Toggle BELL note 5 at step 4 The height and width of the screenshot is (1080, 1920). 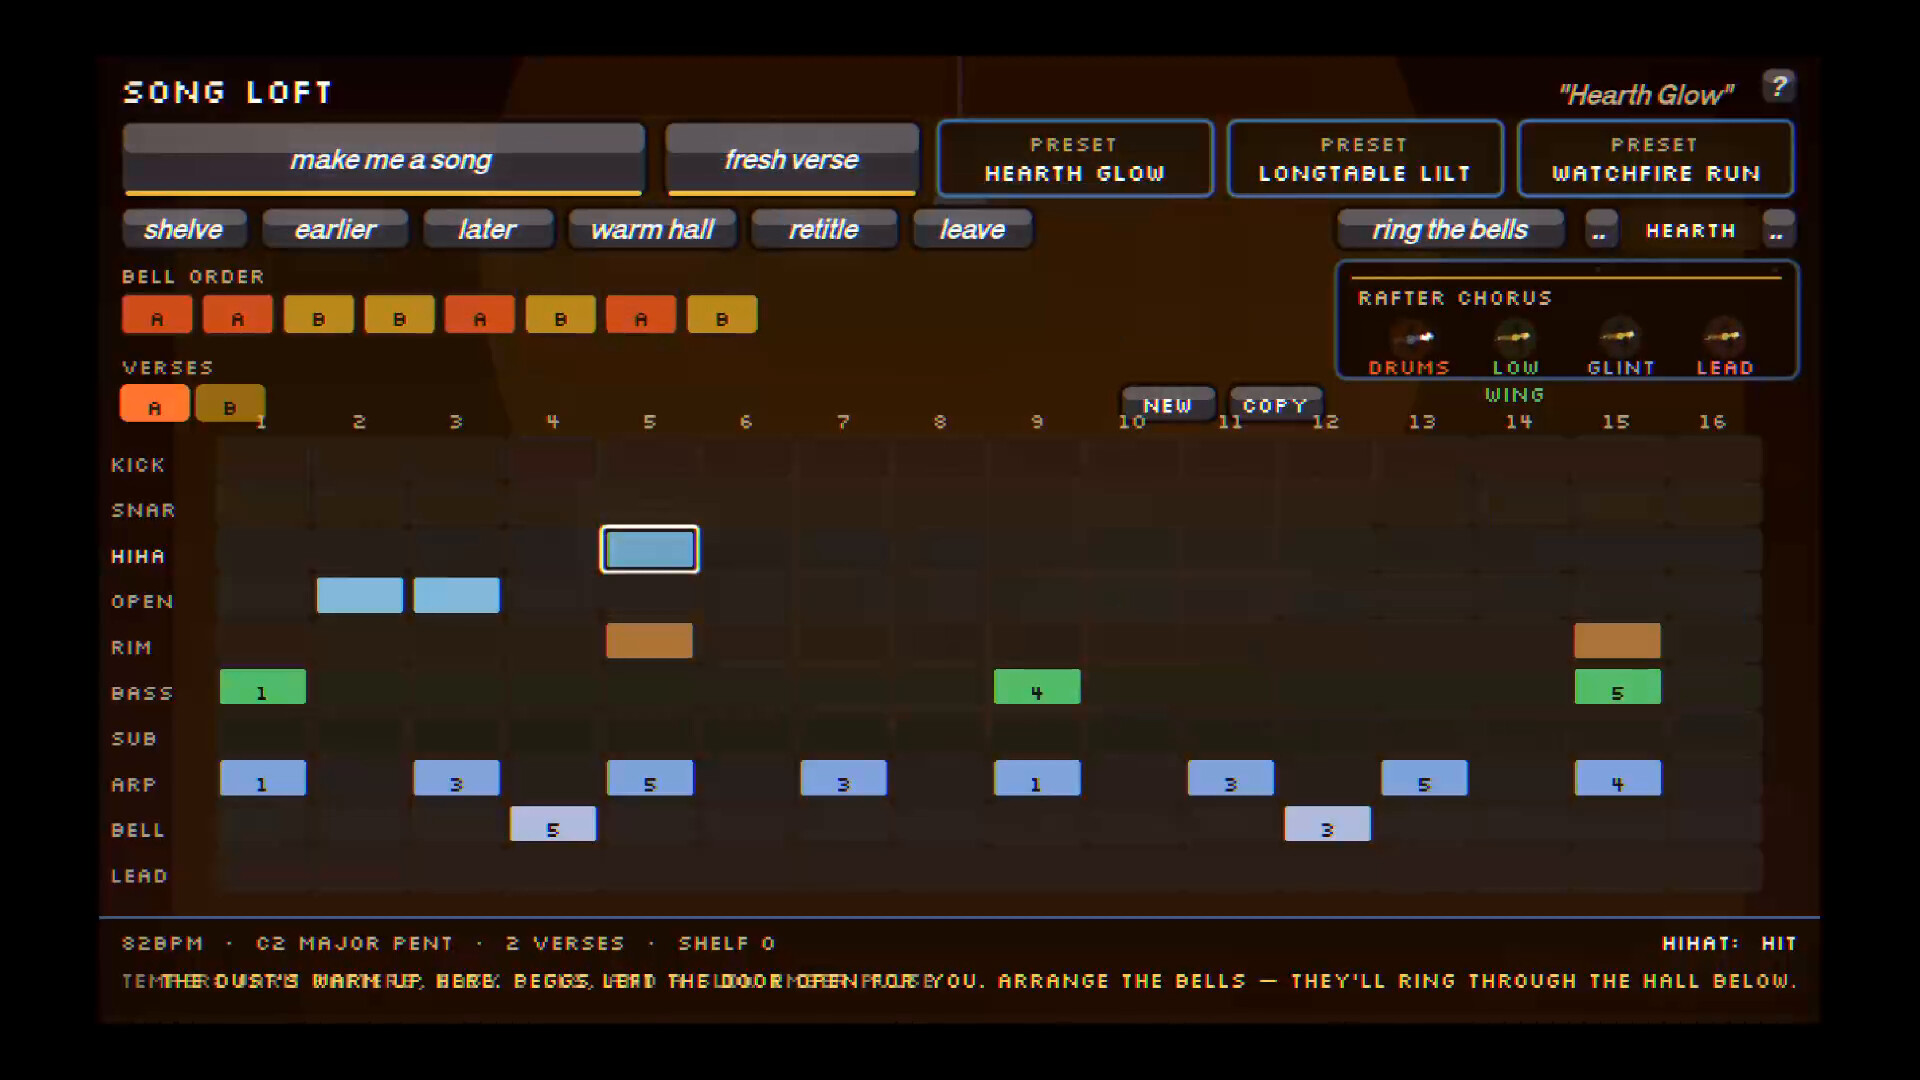(553, 824)
